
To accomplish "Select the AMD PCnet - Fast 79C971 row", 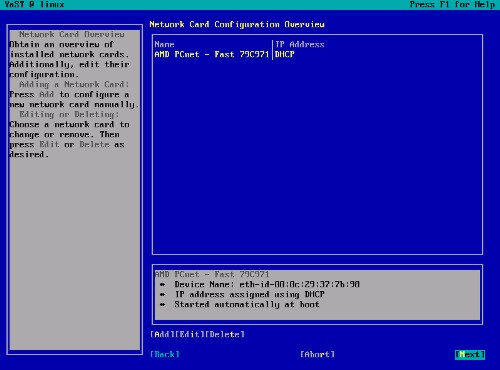I will pyautogui.click(x=317, y=54).
